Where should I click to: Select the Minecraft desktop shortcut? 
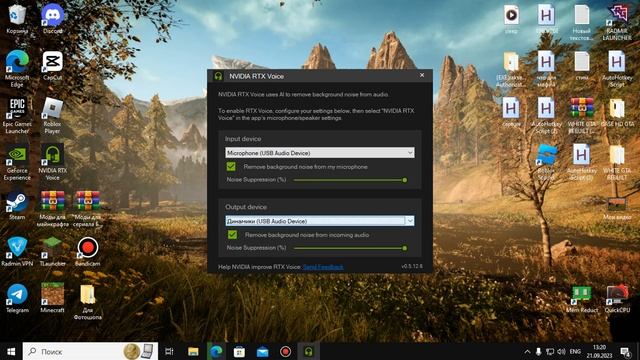(x=52, y=298)
